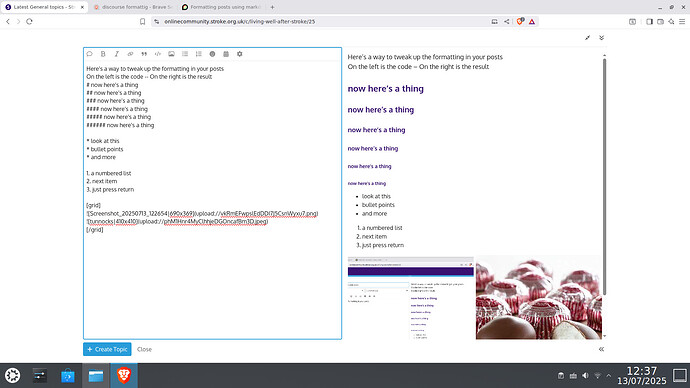The image size is (690, 388).
Task: Open the emoji picker in the toolbar
Action: (x=212, y=54)
